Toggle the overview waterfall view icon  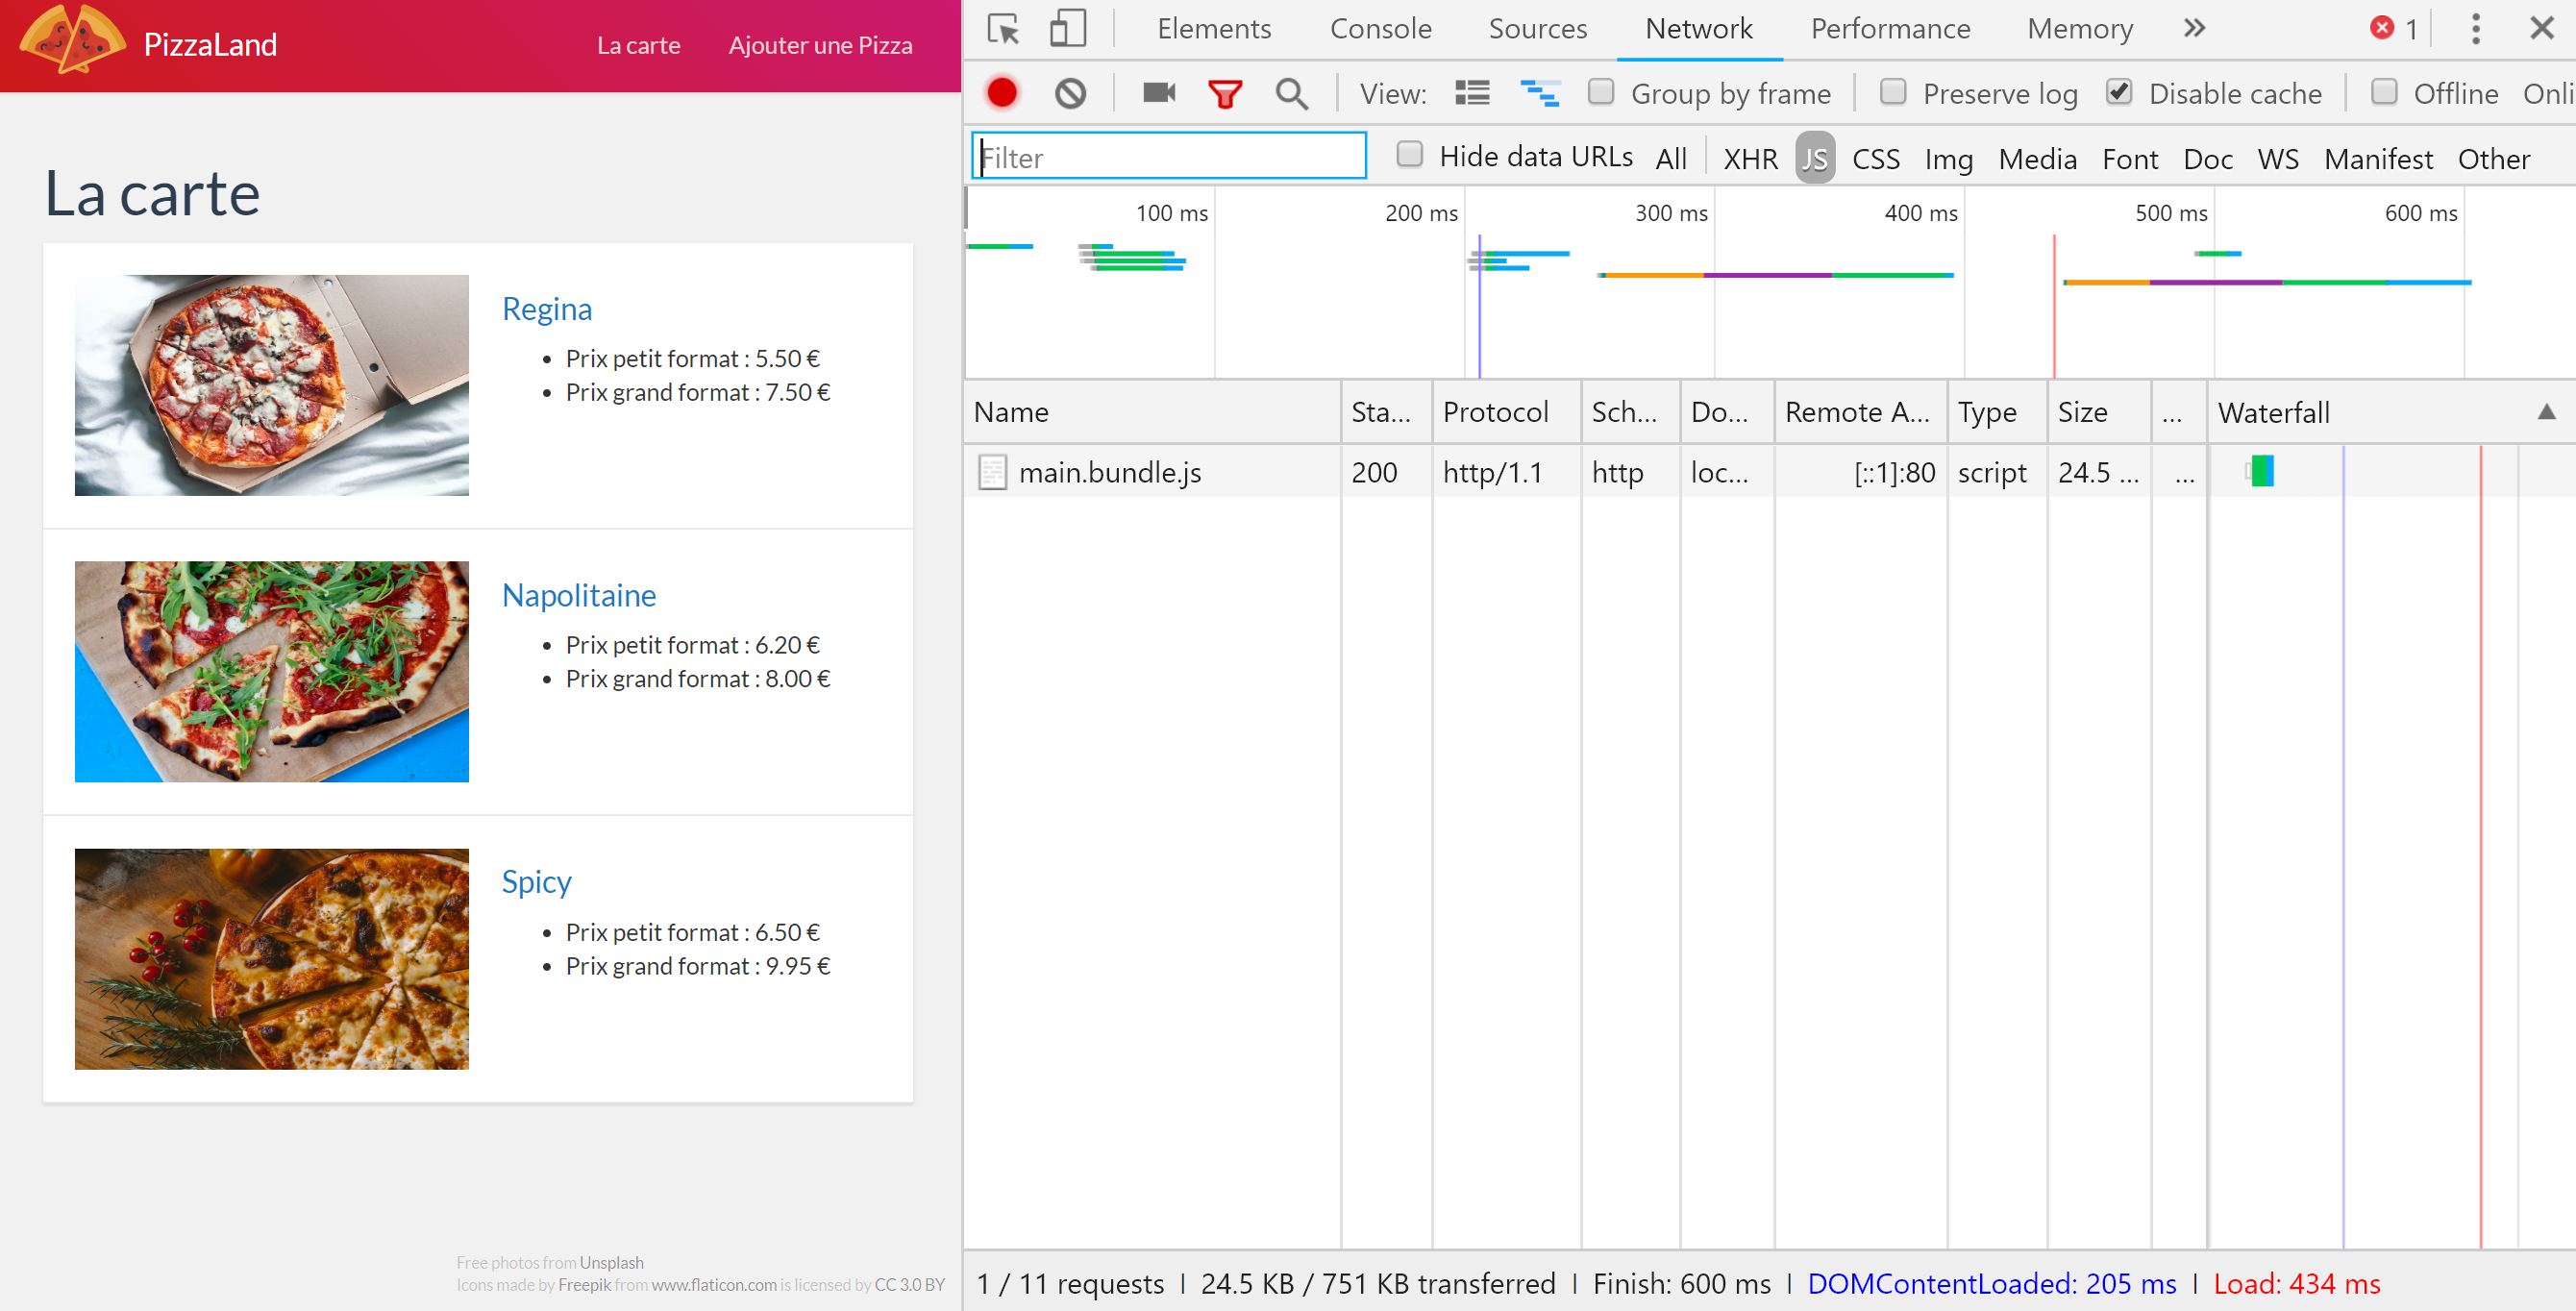tap(1540, 93)
